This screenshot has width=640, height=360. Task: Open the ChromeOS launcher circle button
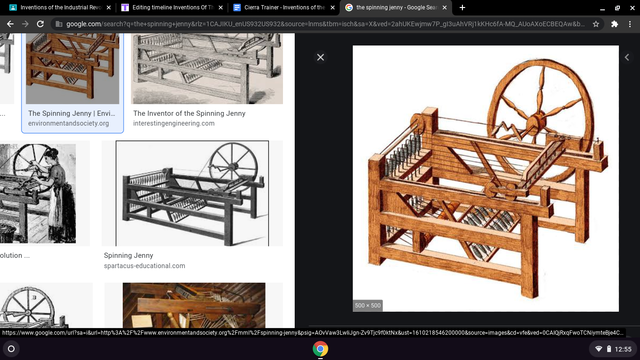(x=11, y=349)
